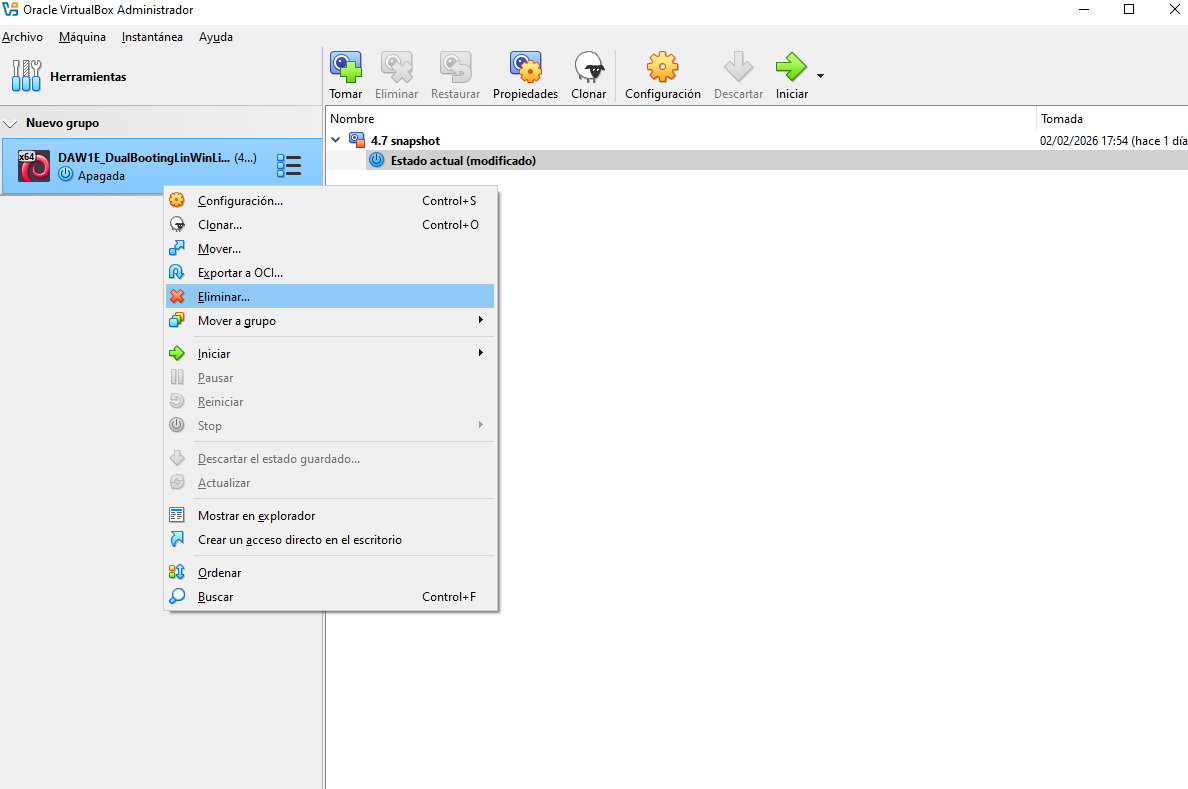Click the Mover icon in context menu
1188x789 pixels.
(x=177, y=248)
